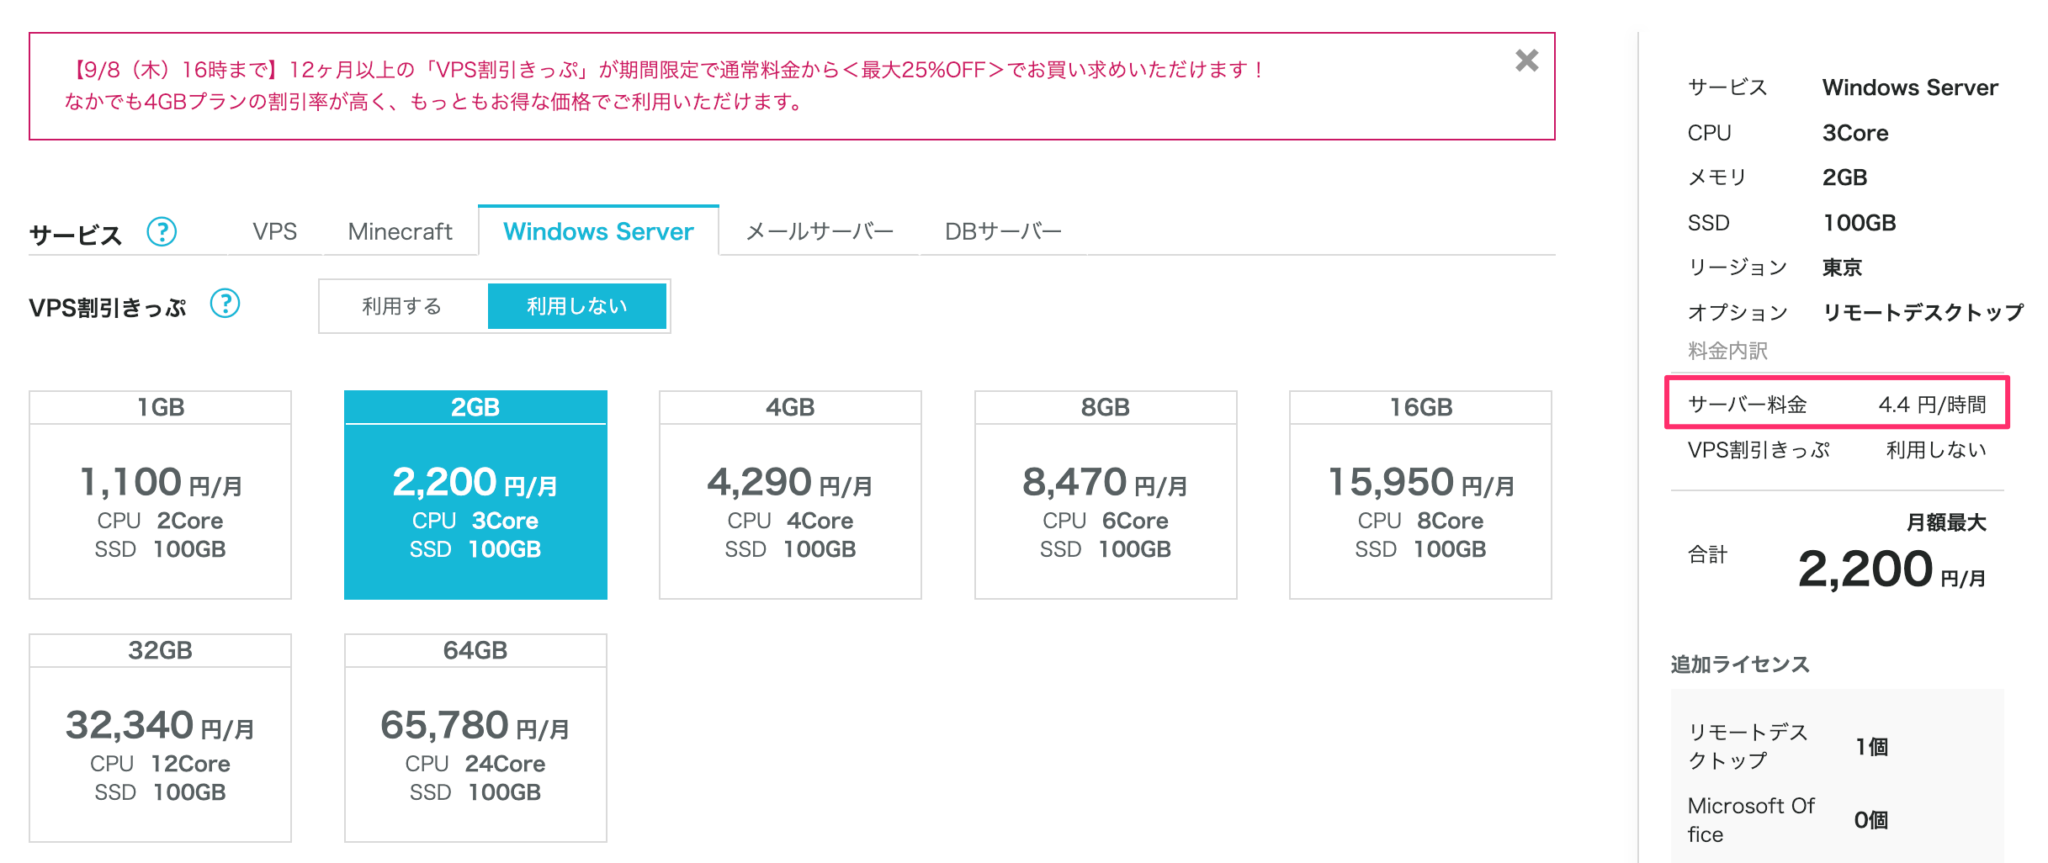
Task: Click the 月額最大 label
Action: click(1946, 522)
